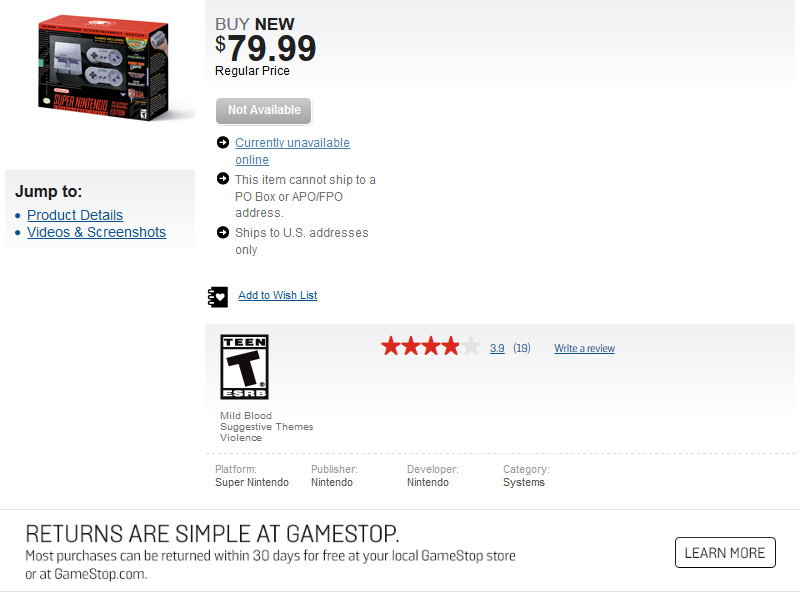800x595 pixels.
Task: Click arrow icon beside PO Box shipping note
Action: tap(223, 179)
